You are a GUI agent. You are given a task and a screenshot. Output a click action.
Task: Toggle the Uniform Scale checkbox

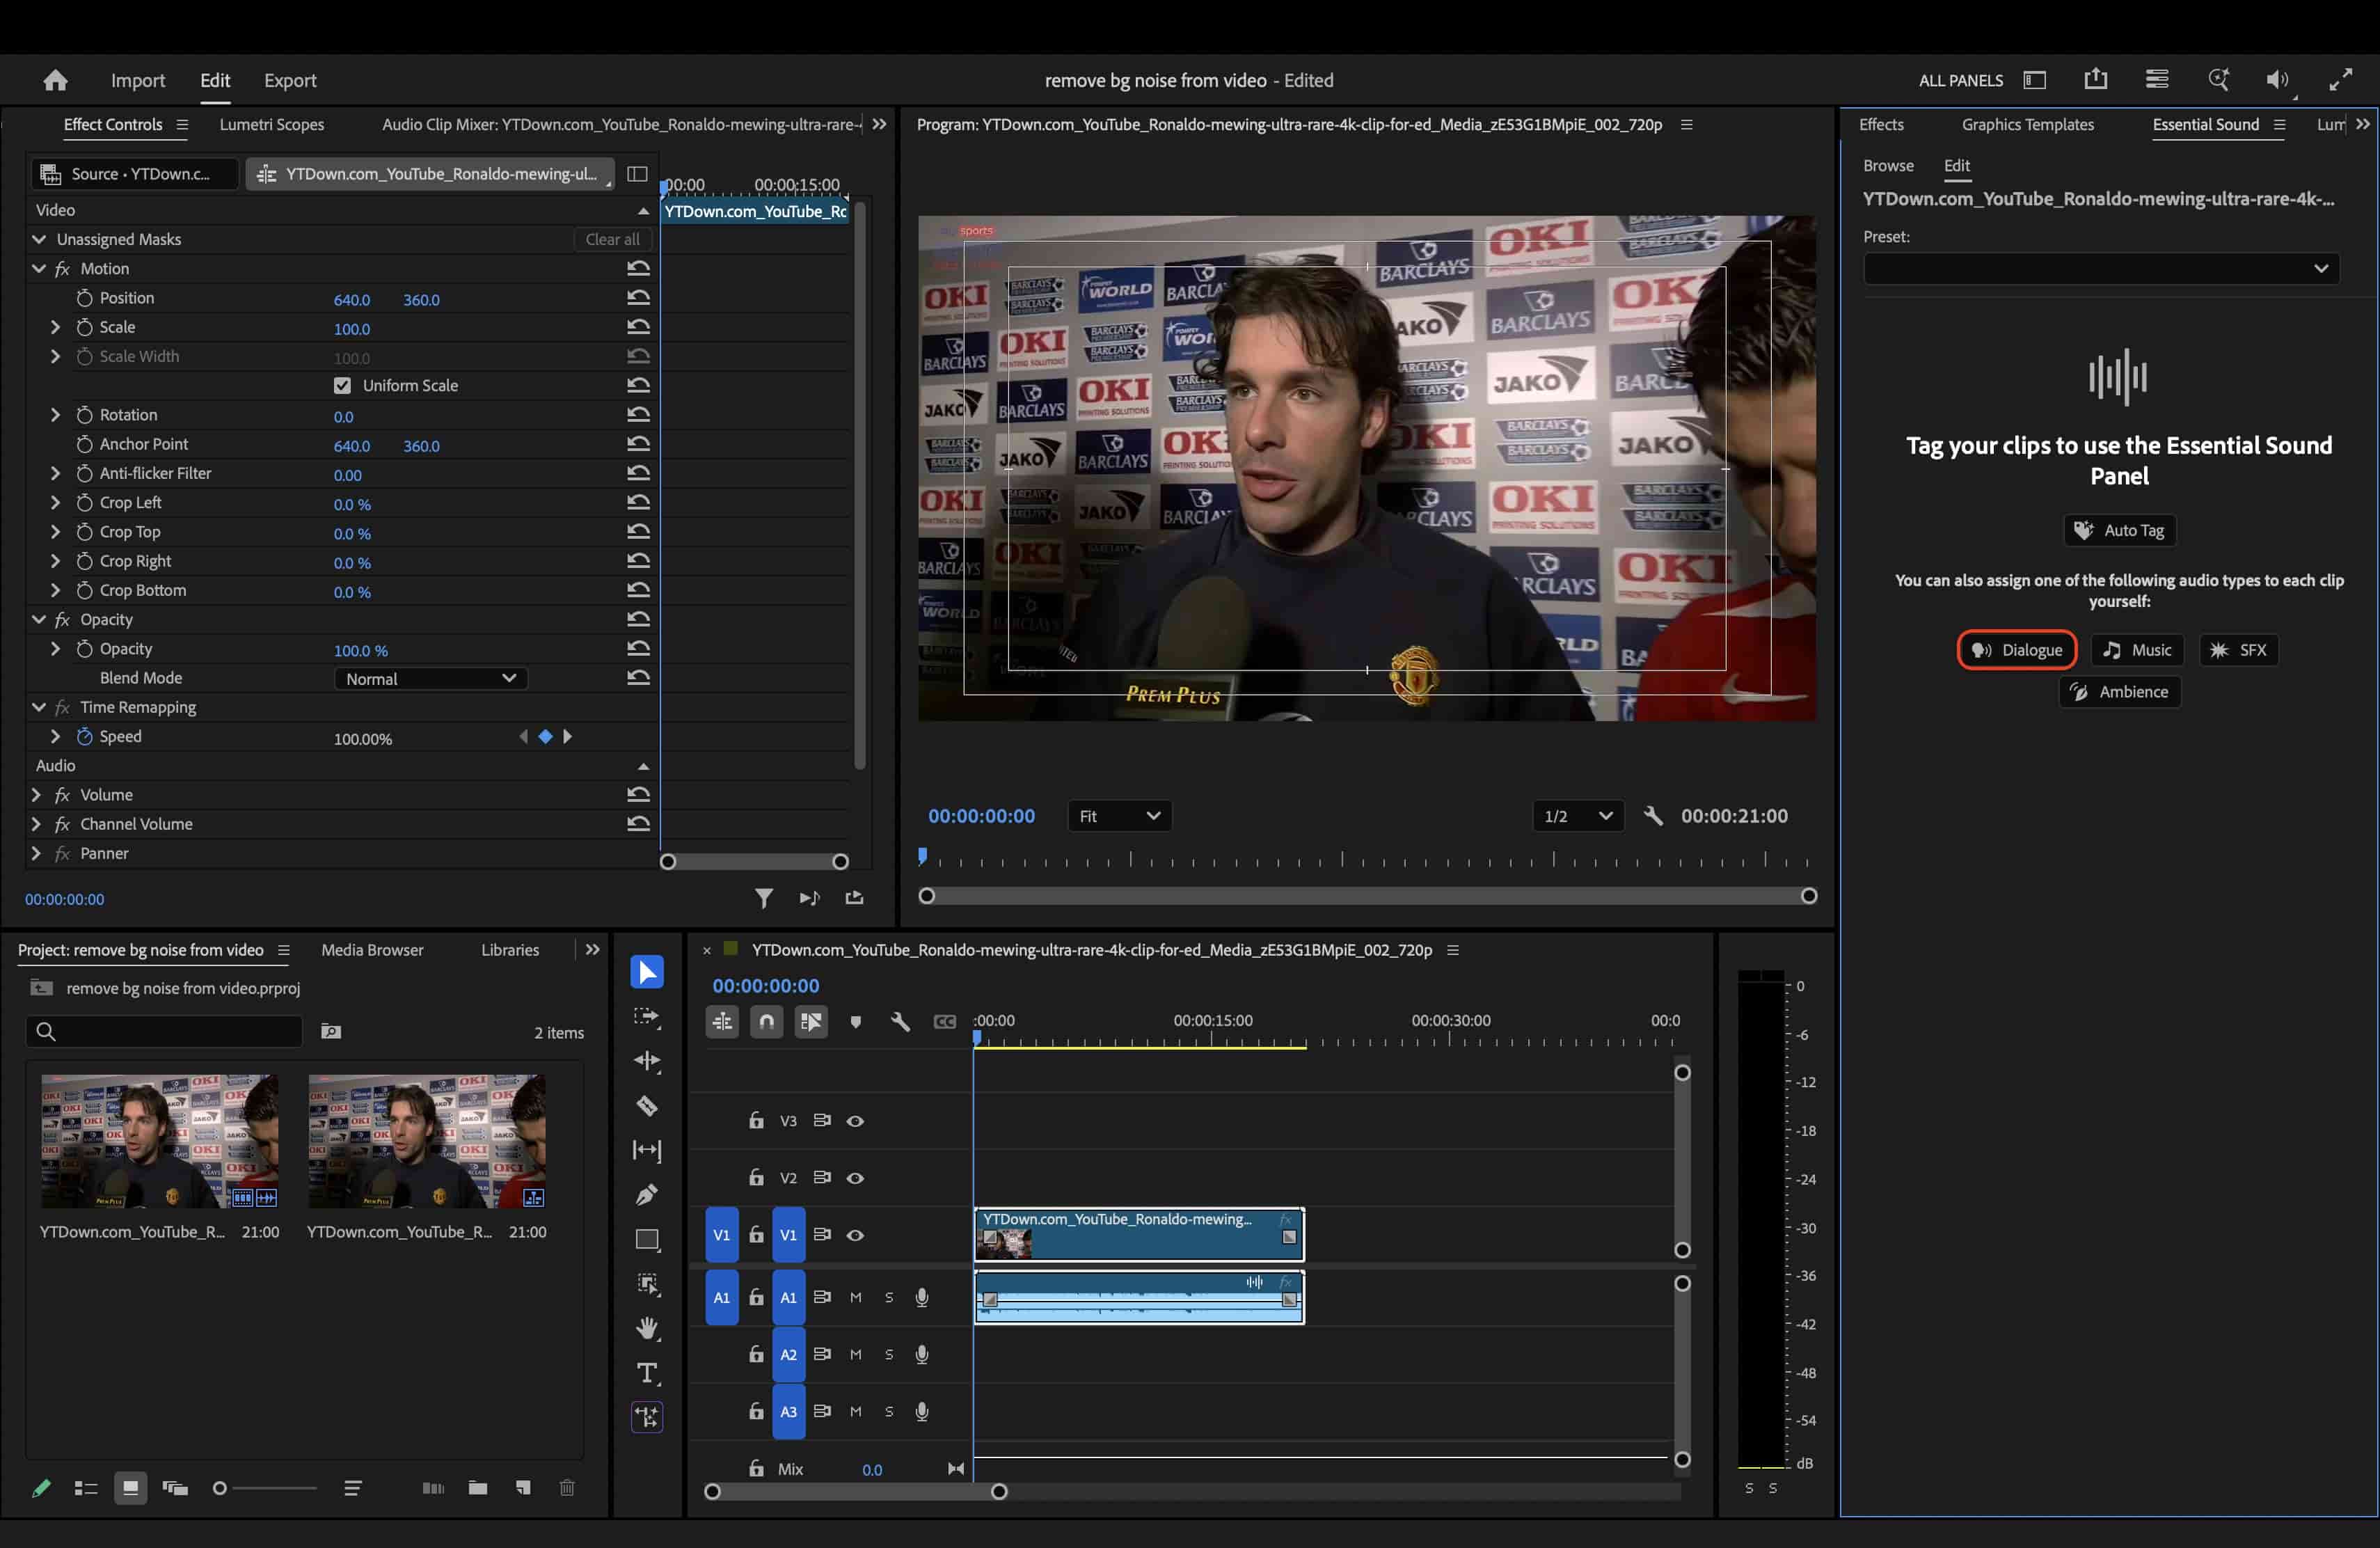[x=342, y=386]
